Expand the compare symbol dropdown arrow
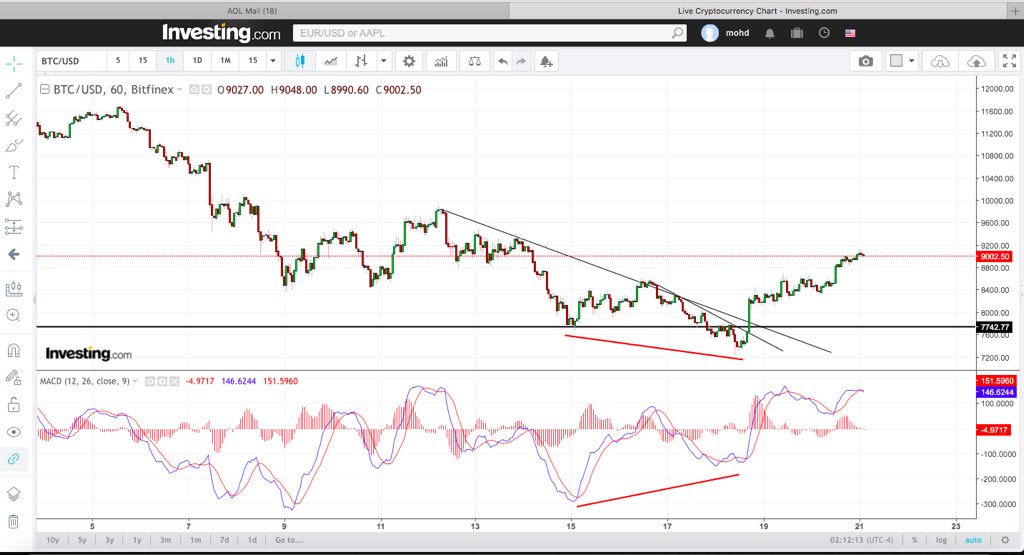 click(384, 61)
